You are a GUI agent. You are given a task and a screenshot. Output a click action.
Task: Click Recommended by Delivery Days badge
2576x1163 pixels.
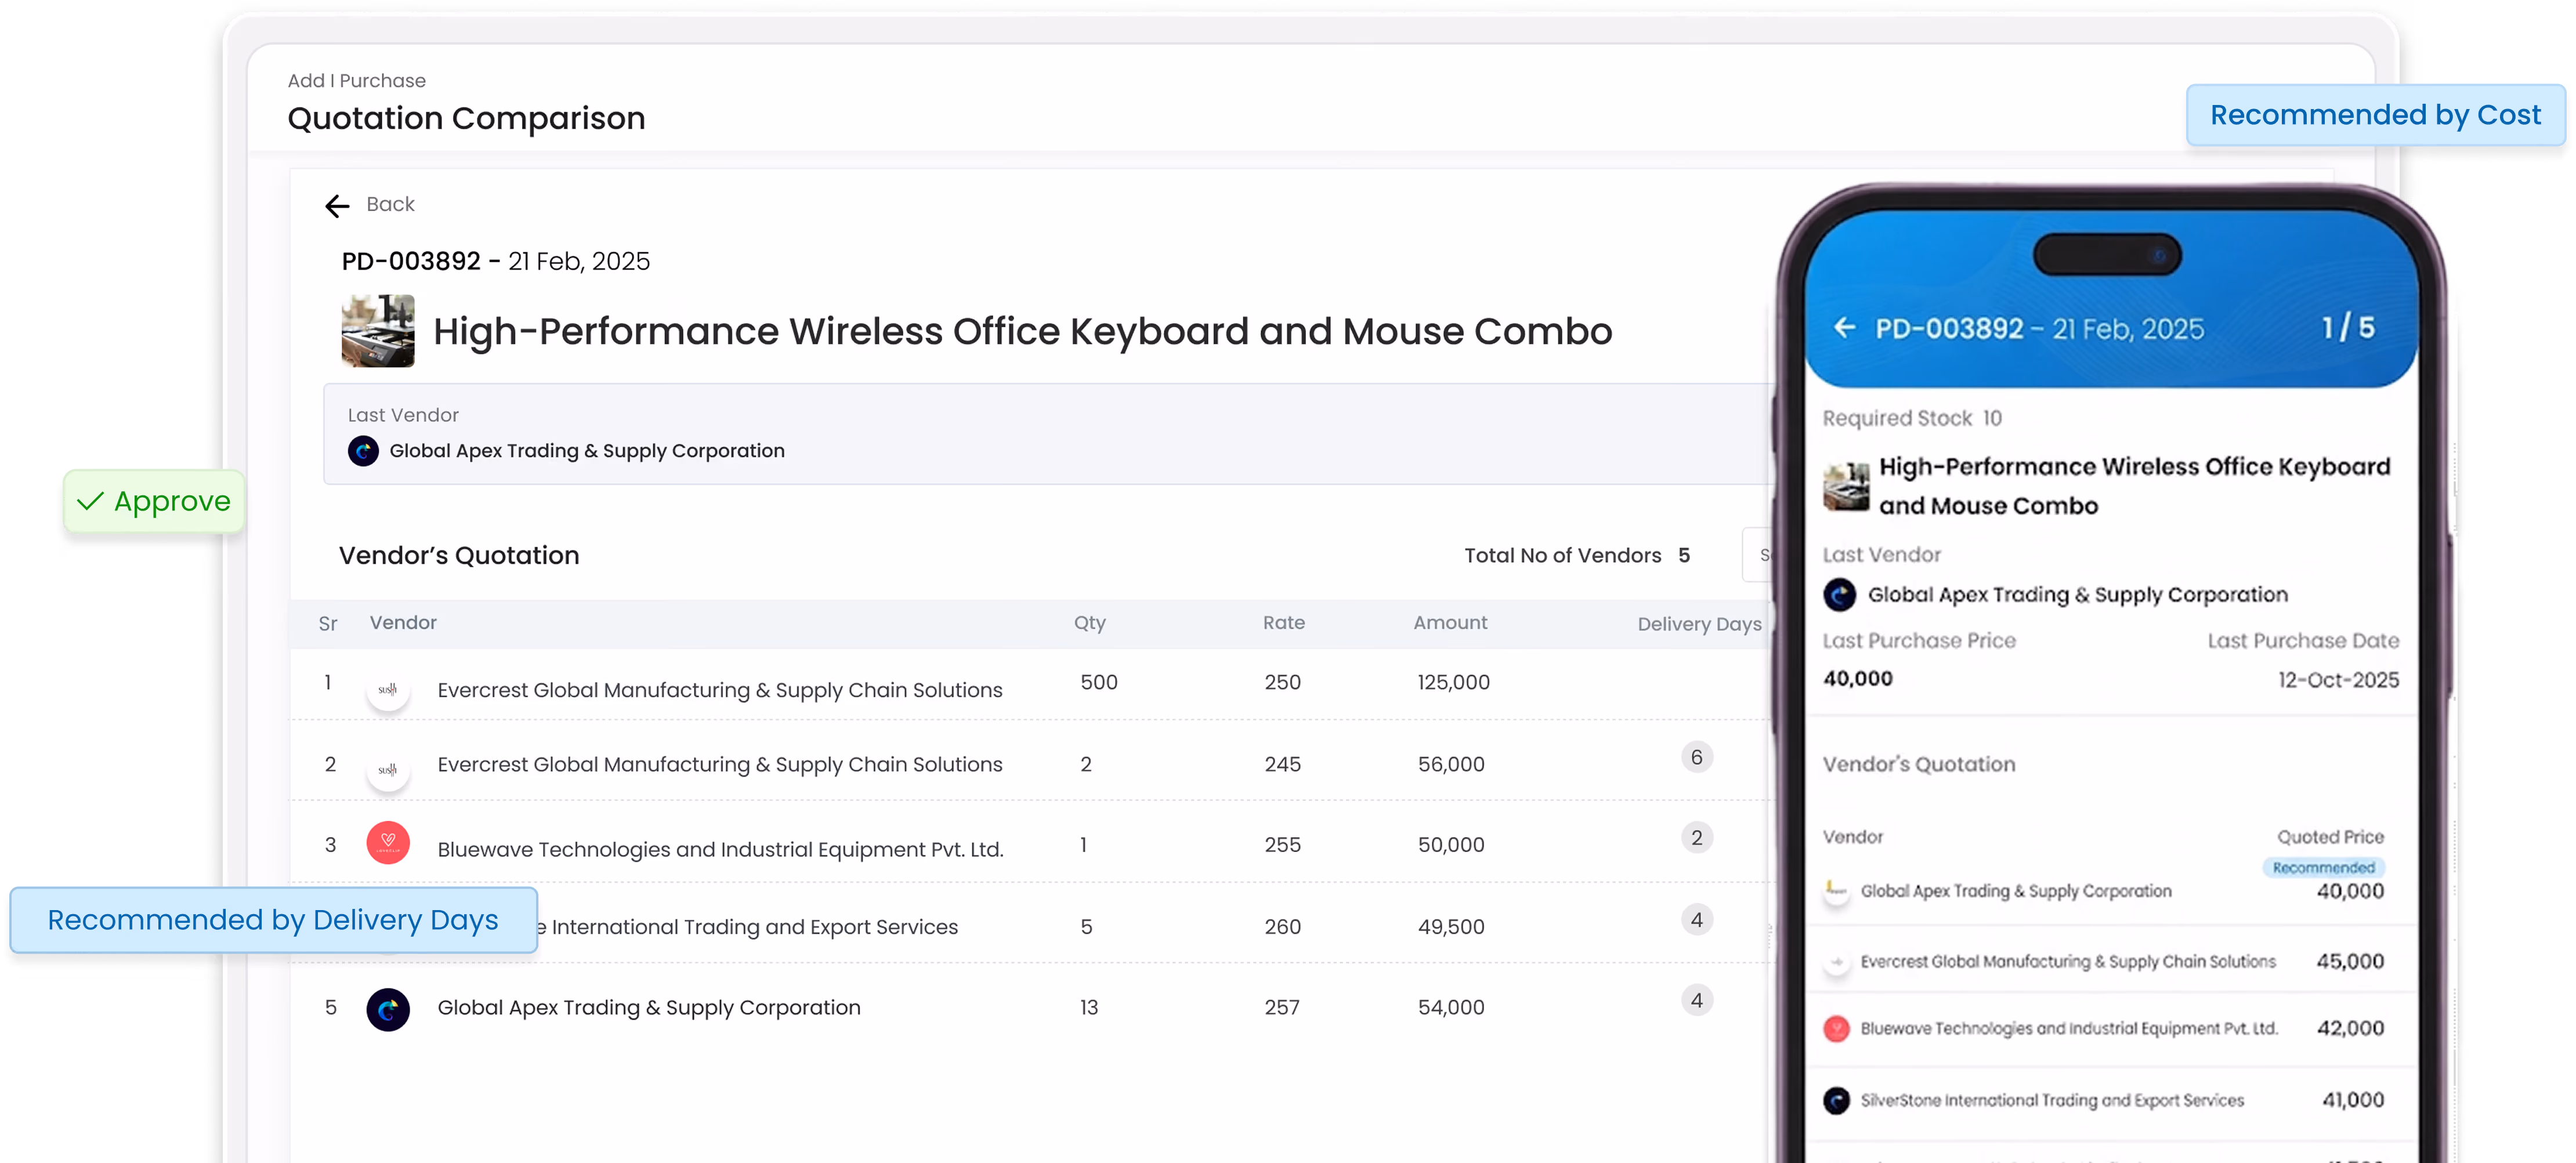pyautogui.click(x=273, y=920)
